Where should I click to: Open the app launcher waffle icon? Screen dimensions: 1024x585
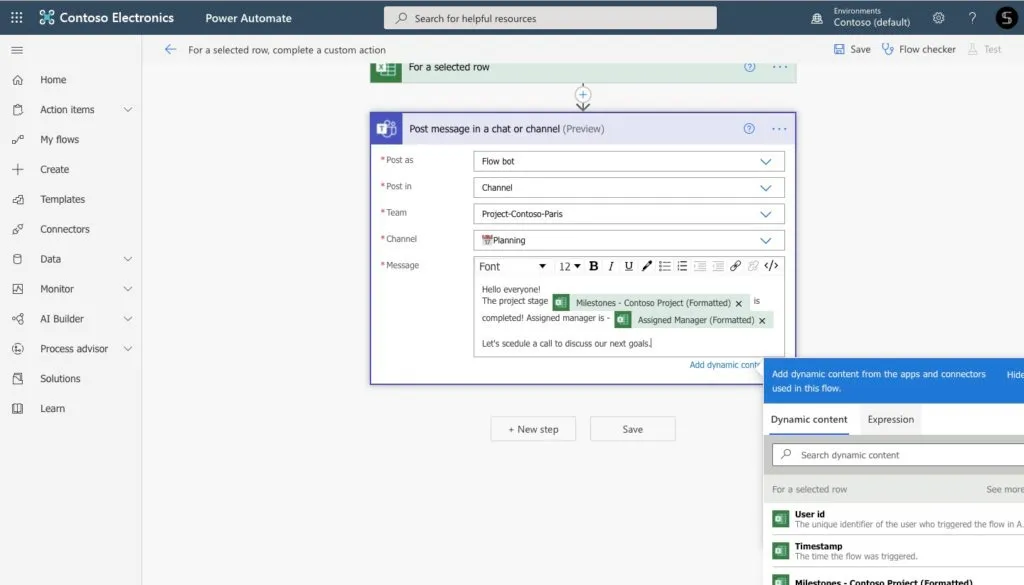click(17, 18)
